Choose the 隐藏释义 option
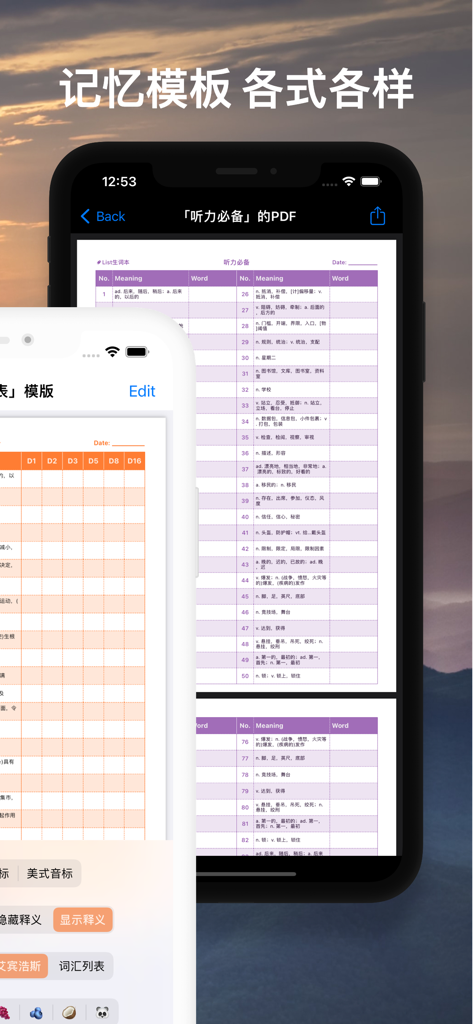 [21, 920]
